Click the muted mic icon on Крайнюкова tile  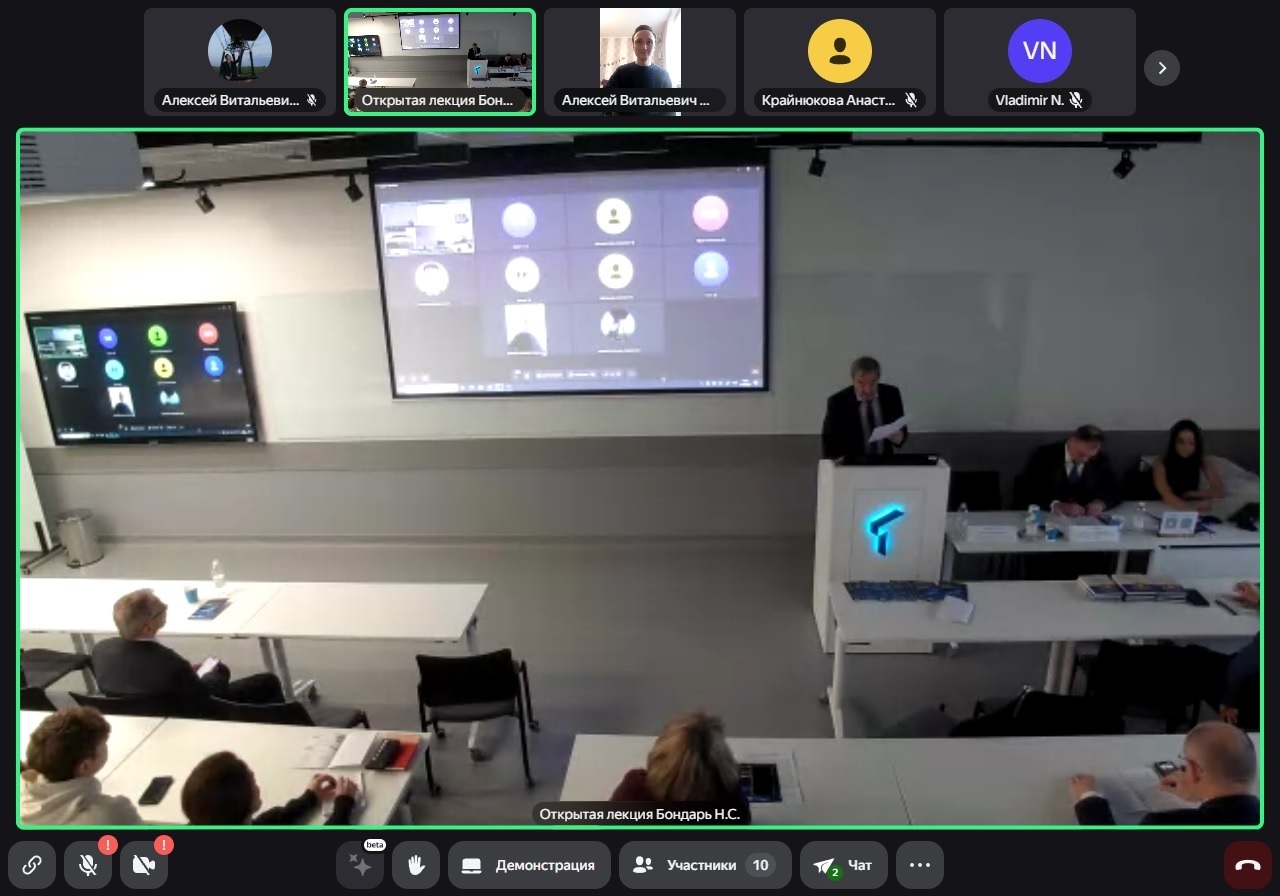pyautogui.click(x=911, y=100)
